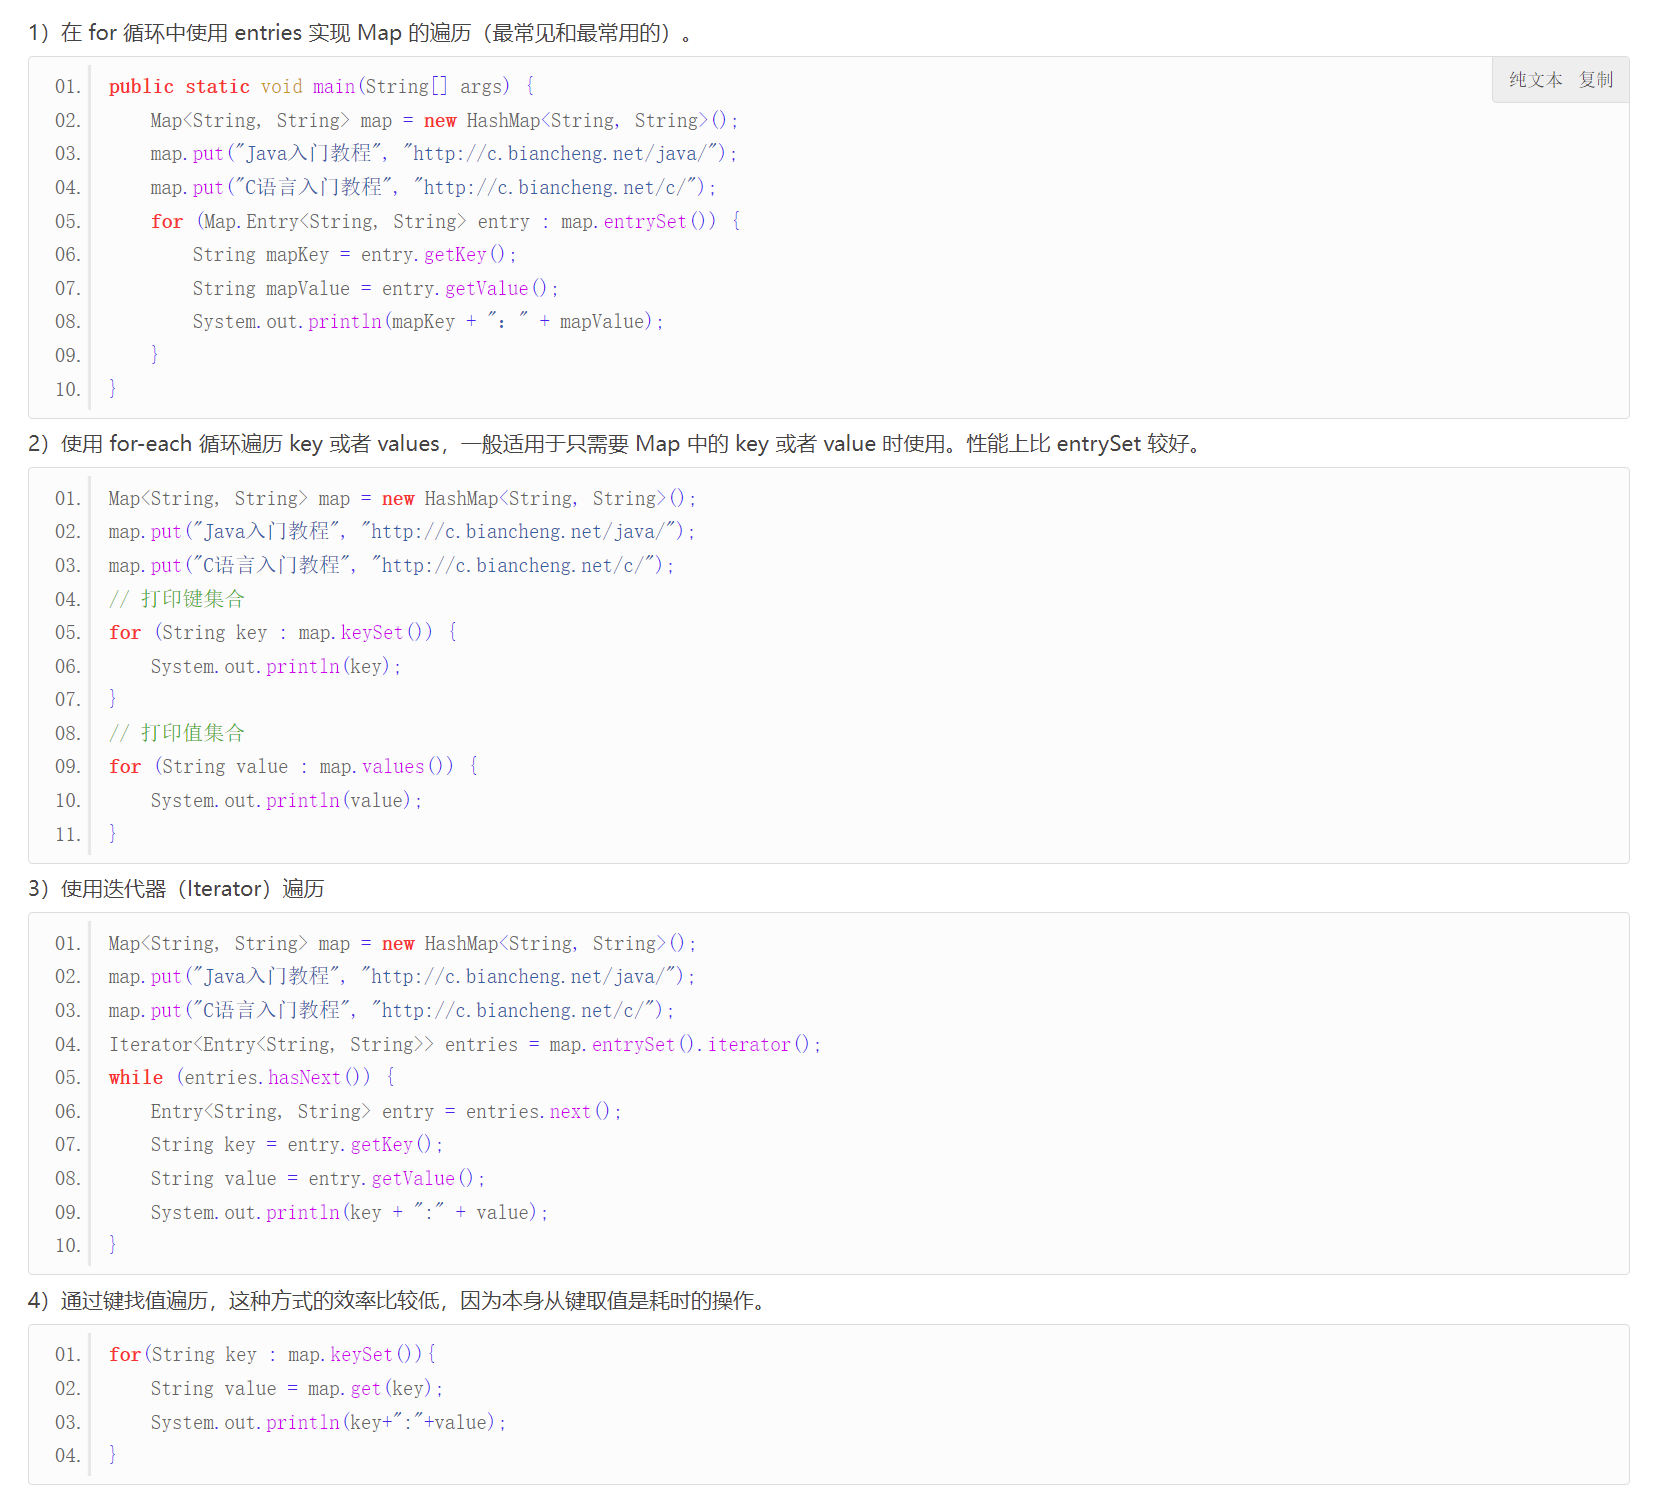Click heading '1）在 for 循环中使用 entries 实现 Map 的遍历'

360,33
